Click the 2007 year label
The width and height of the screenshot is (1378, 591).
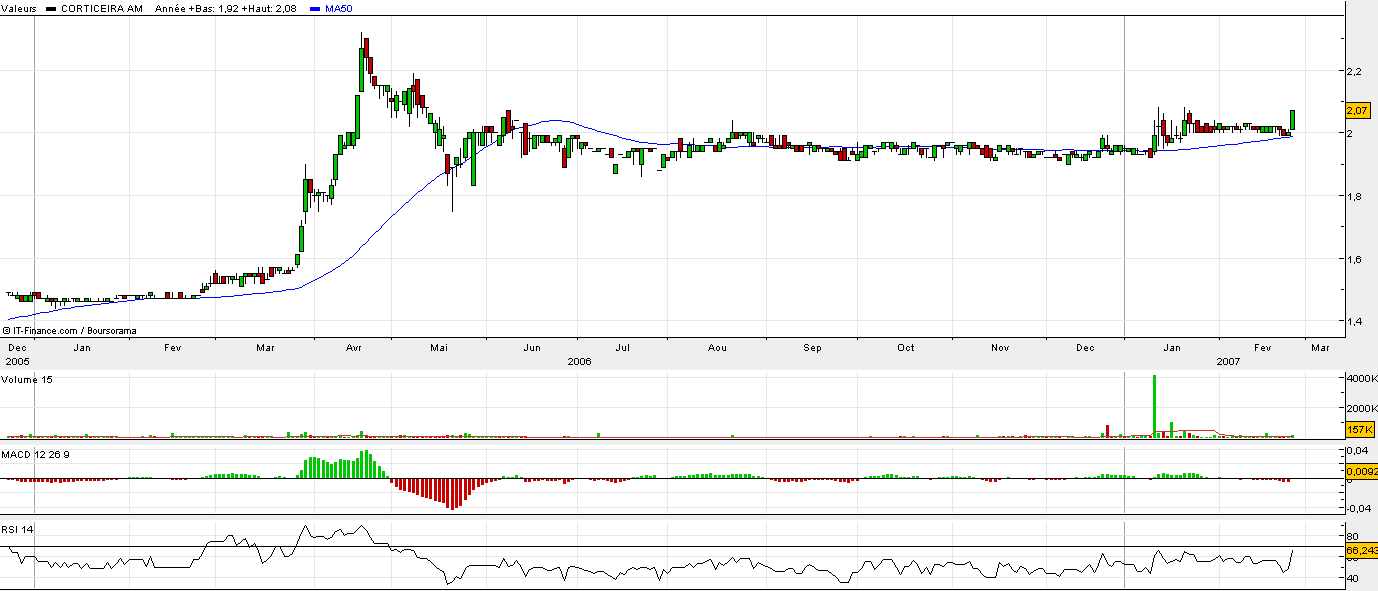pos(1230,361)
